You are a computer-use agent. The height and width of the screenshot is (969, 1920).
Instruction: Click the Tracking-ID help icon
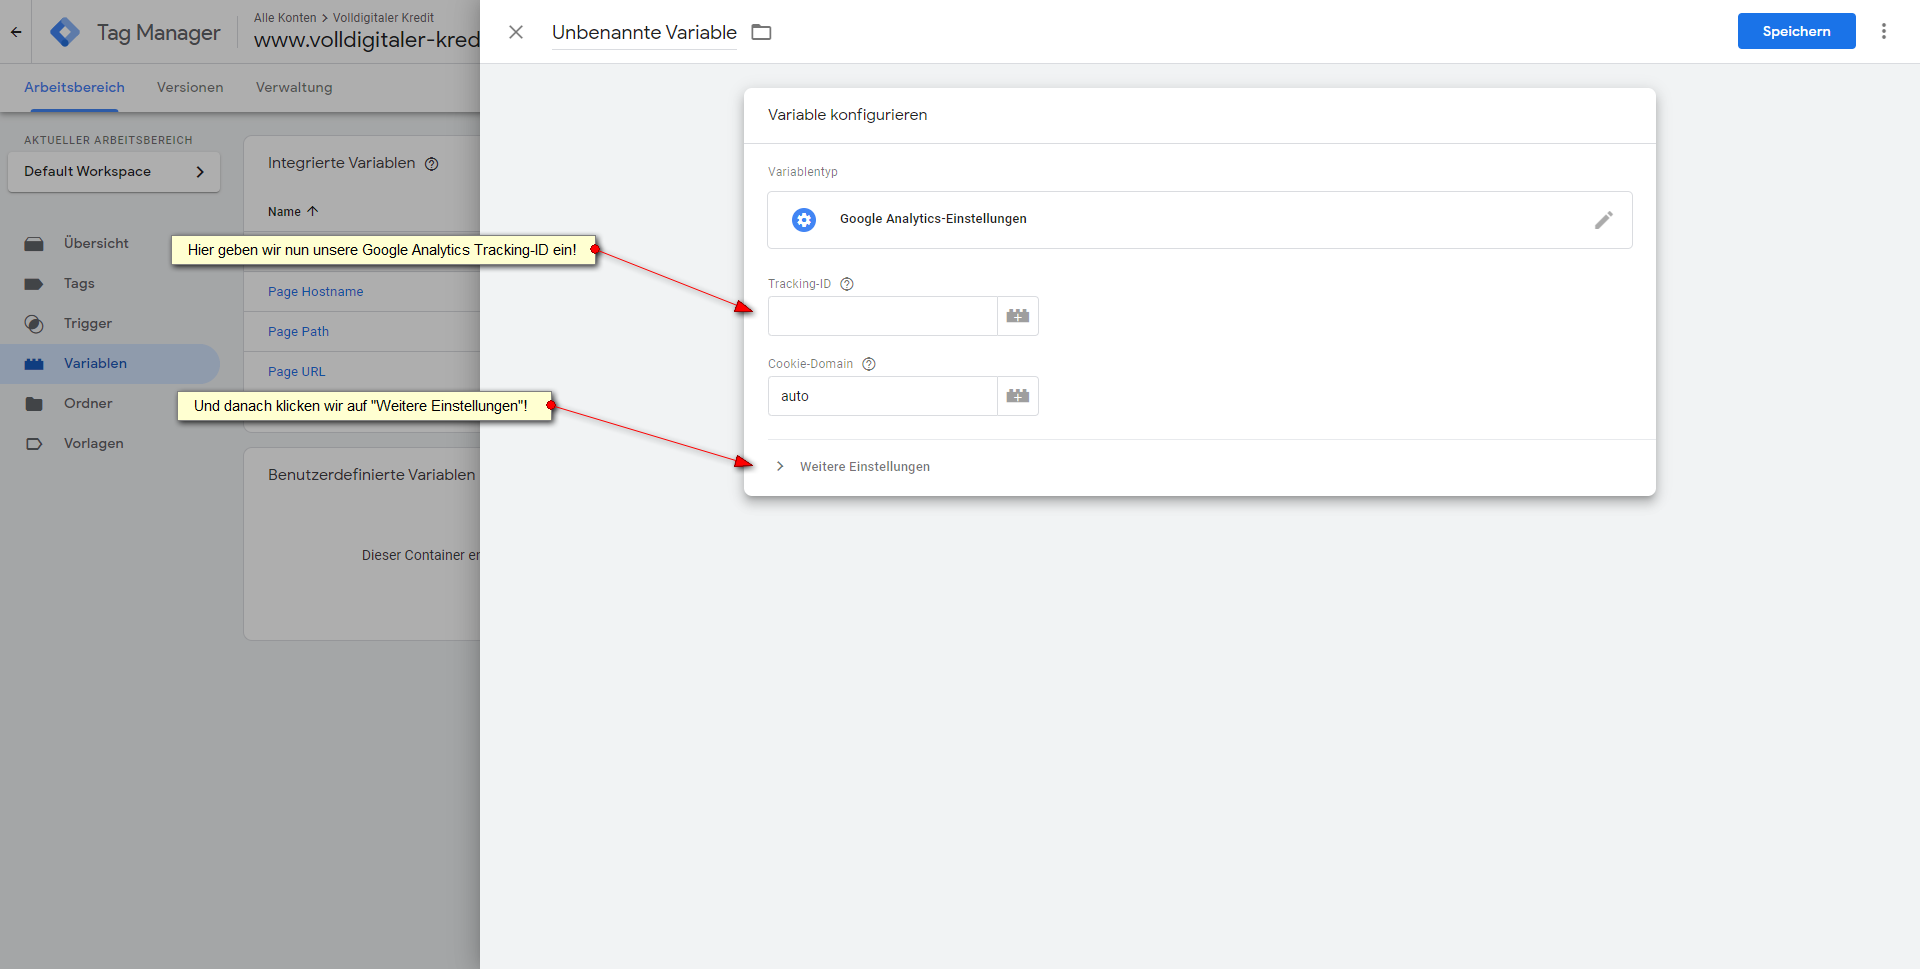847,284
